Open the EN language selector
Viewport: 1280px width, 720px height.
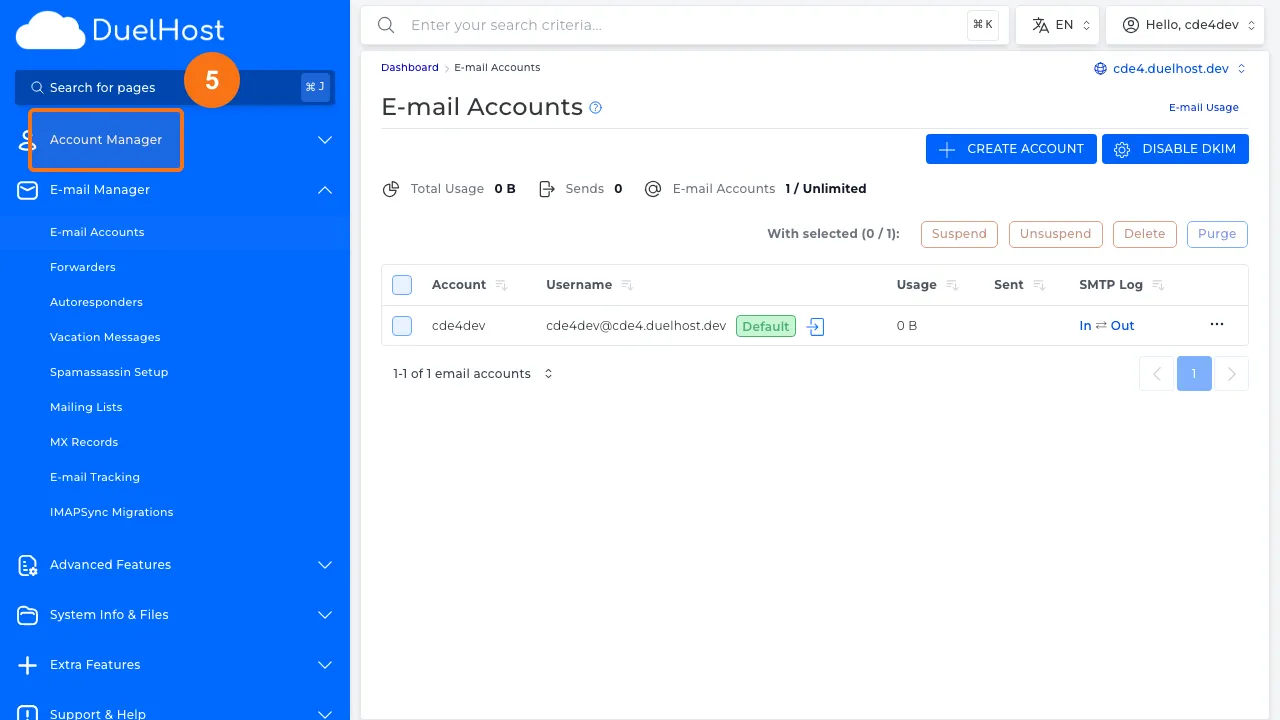[1057, 24]
